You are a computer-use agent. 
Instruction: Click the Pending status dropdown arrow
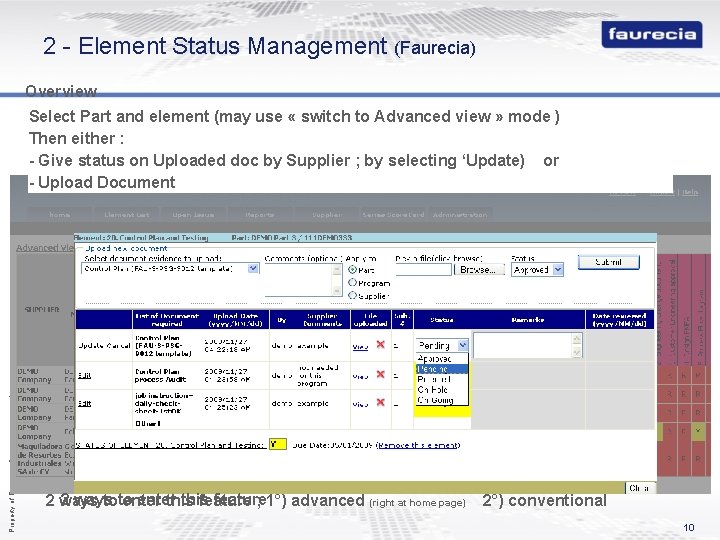point(463,345)
